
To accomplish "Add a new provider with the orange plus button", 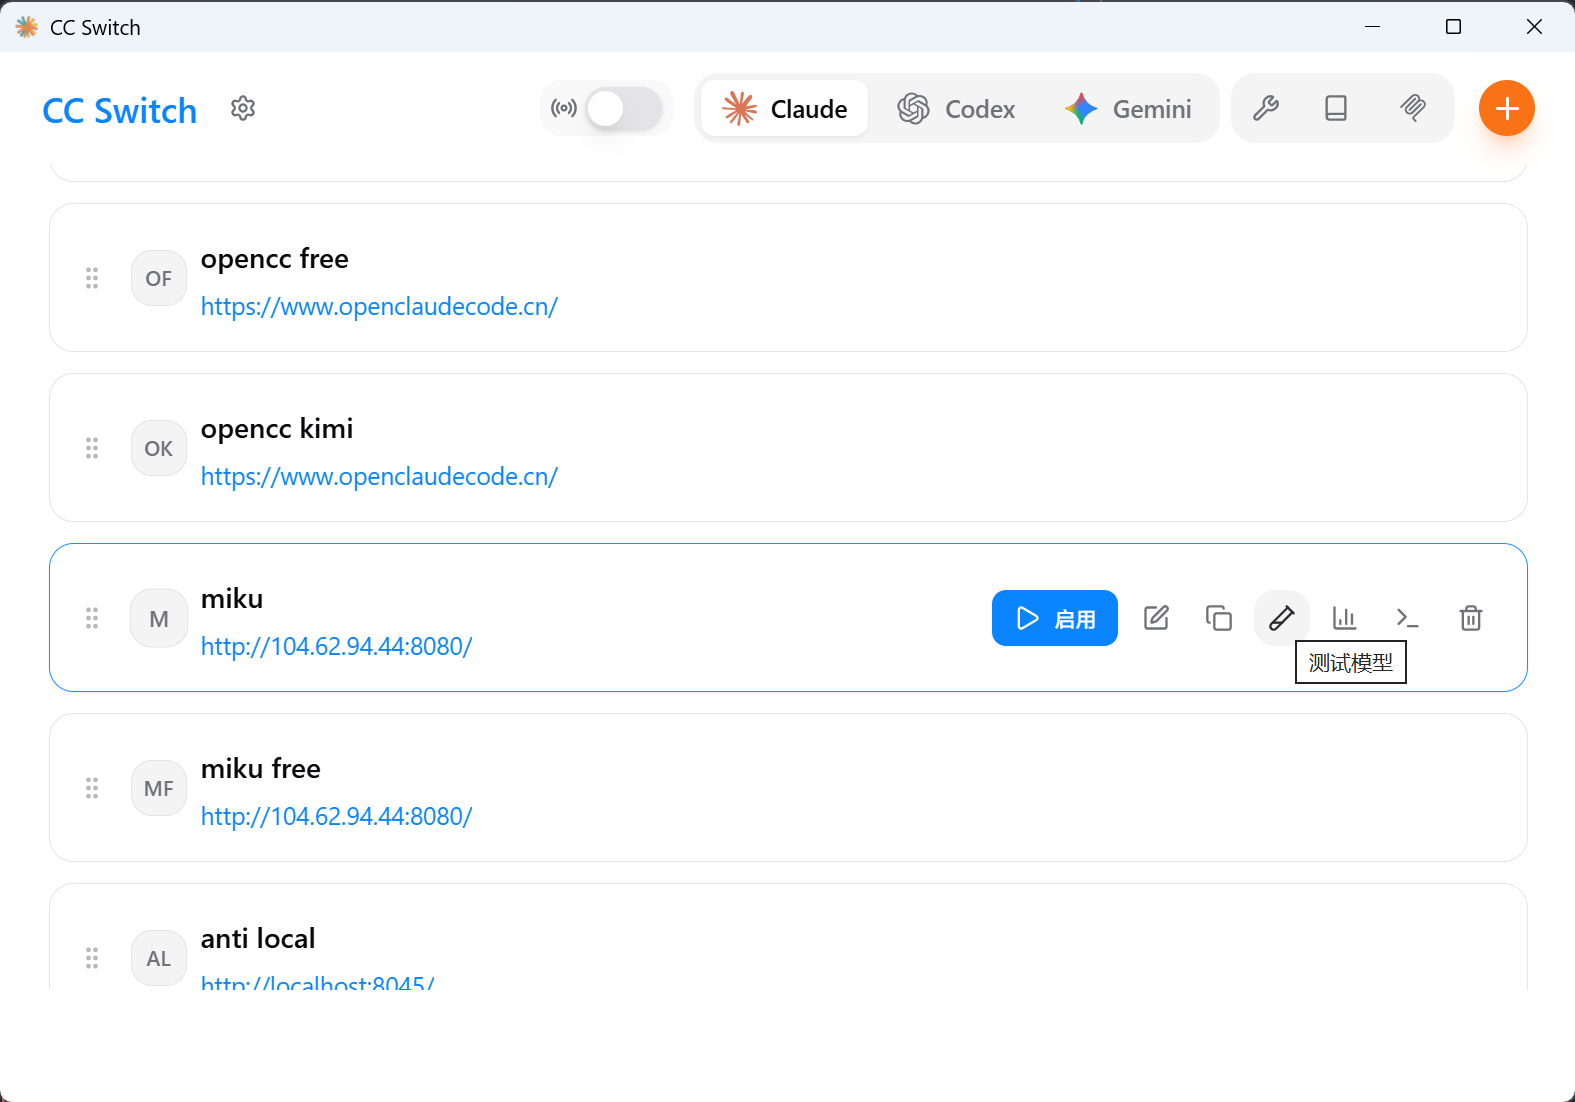I will click(x=1506, y=108).
